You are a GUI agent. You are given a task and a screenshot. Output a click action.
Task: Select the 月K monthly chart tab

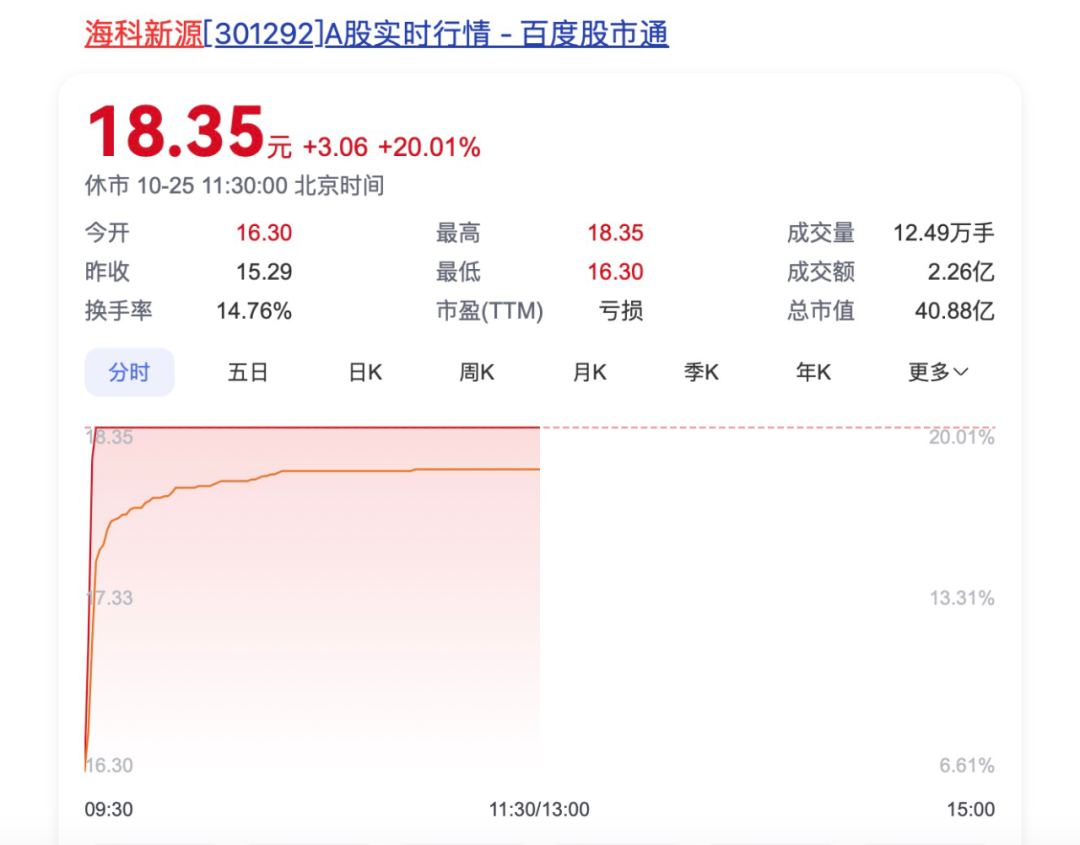point(589,371)
